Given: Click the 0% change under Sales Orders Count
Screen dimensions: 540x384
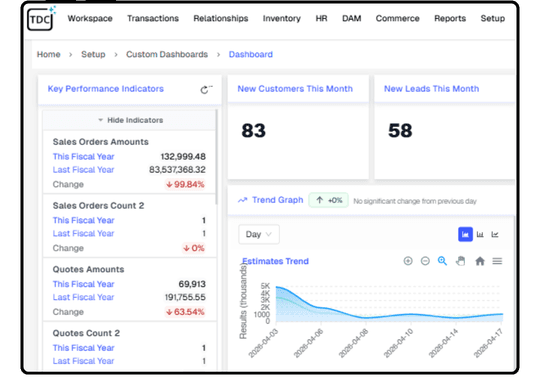Looking at the screenshot, I should click(194, 248).
